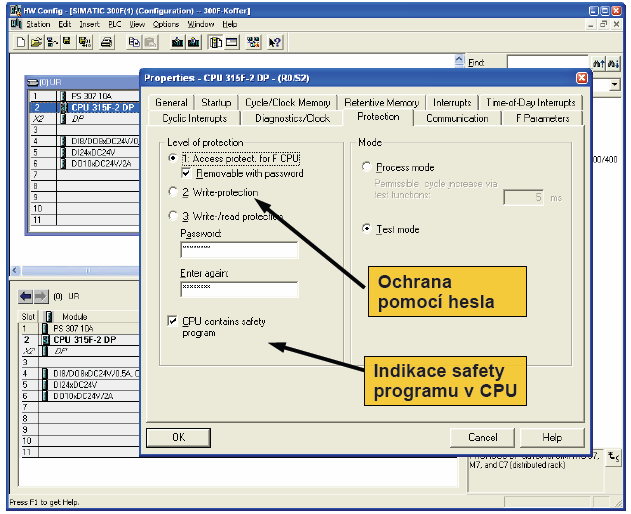Toggle CPU contains safety program checkbox

point(172,321)
